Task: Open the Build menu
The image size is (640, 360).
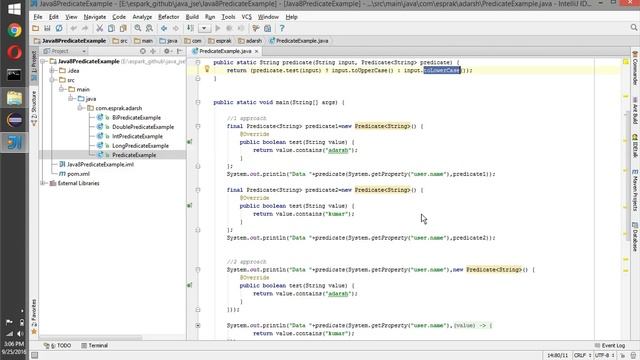Action: [192, 17]
